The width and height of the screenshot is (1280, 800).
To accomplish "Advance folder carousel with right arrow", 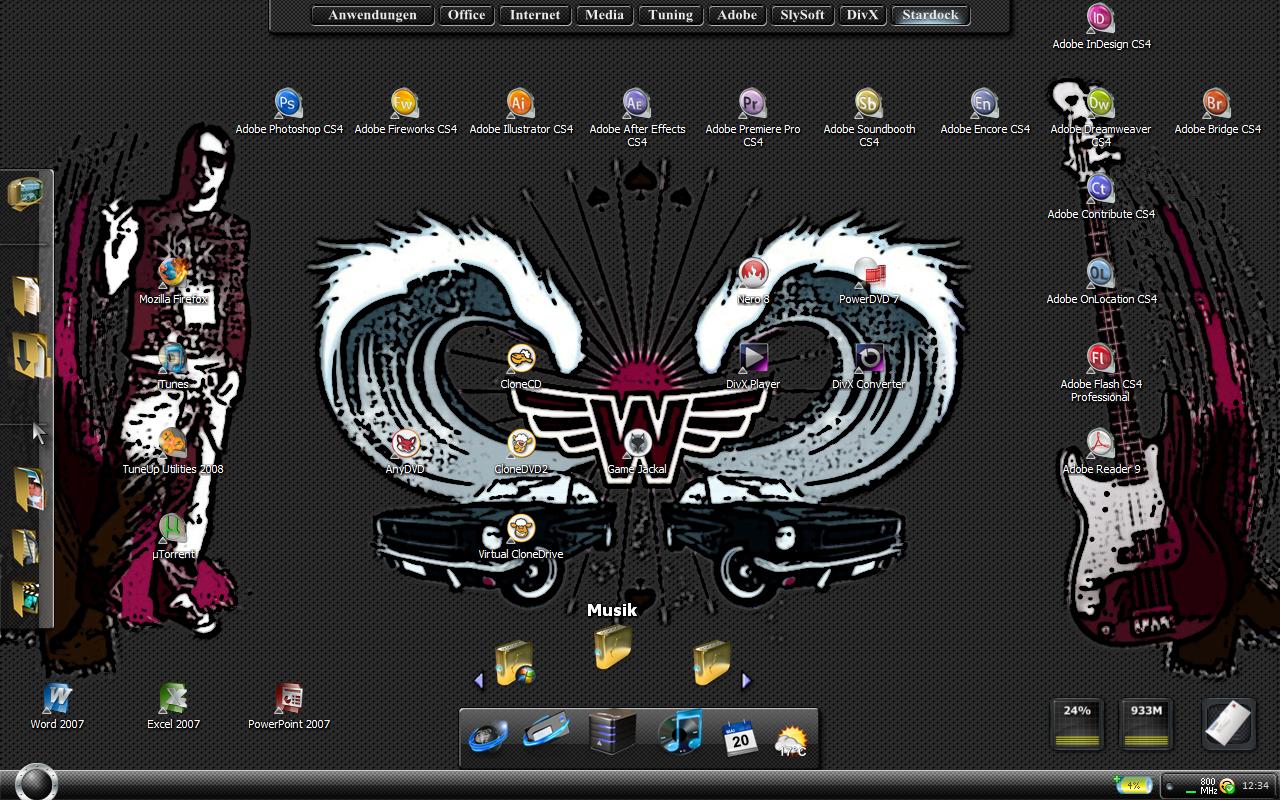I will tap(746, 680).
